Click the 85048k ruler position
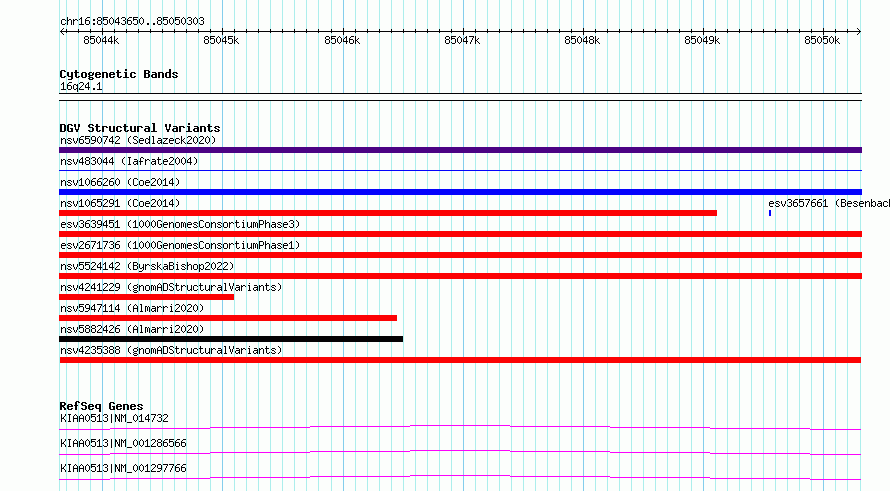890x491 pixels. click(582, 40)
